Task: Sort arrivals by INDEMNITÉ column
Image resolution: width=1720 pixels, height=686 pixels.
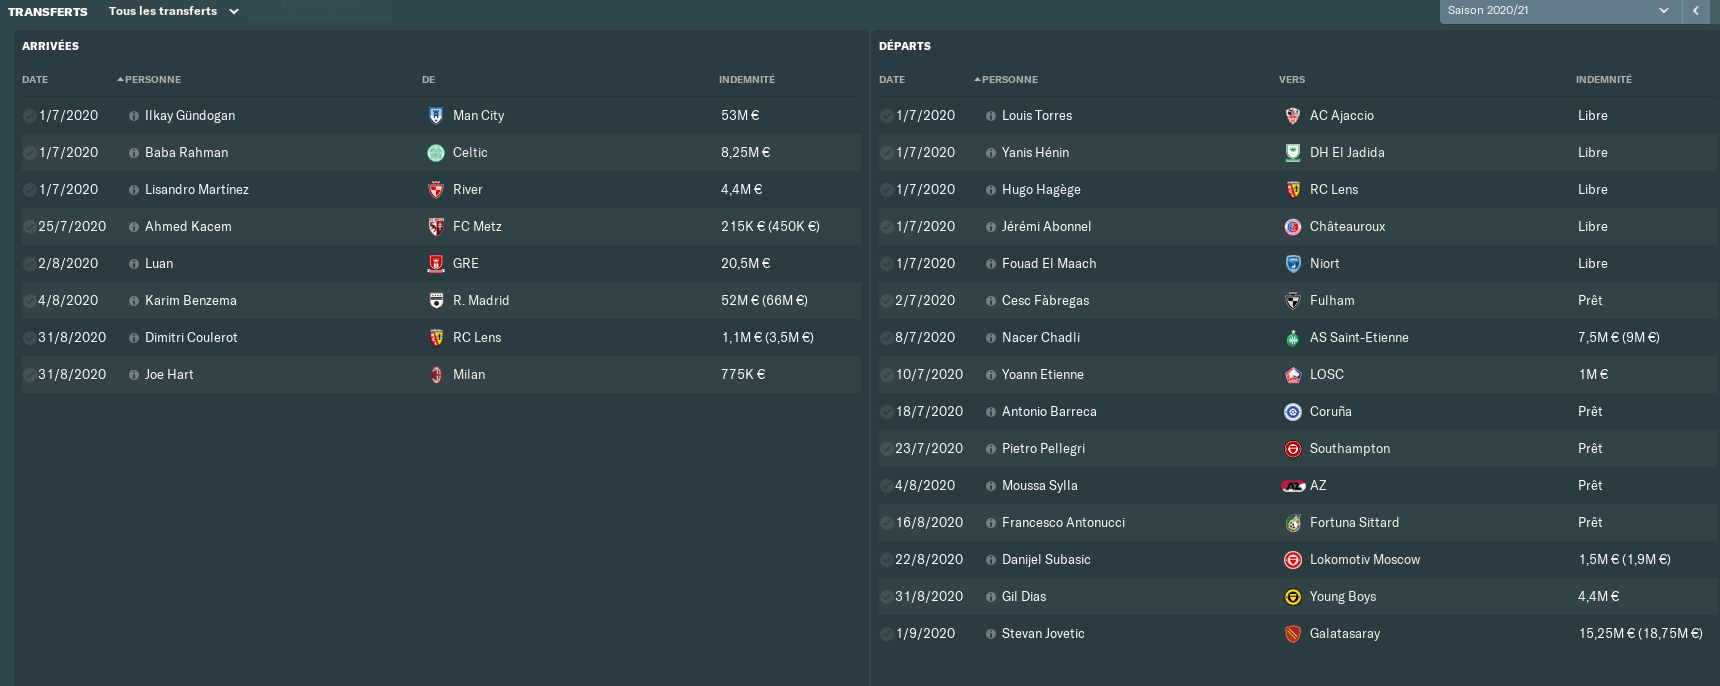Action: coord(747,80)
